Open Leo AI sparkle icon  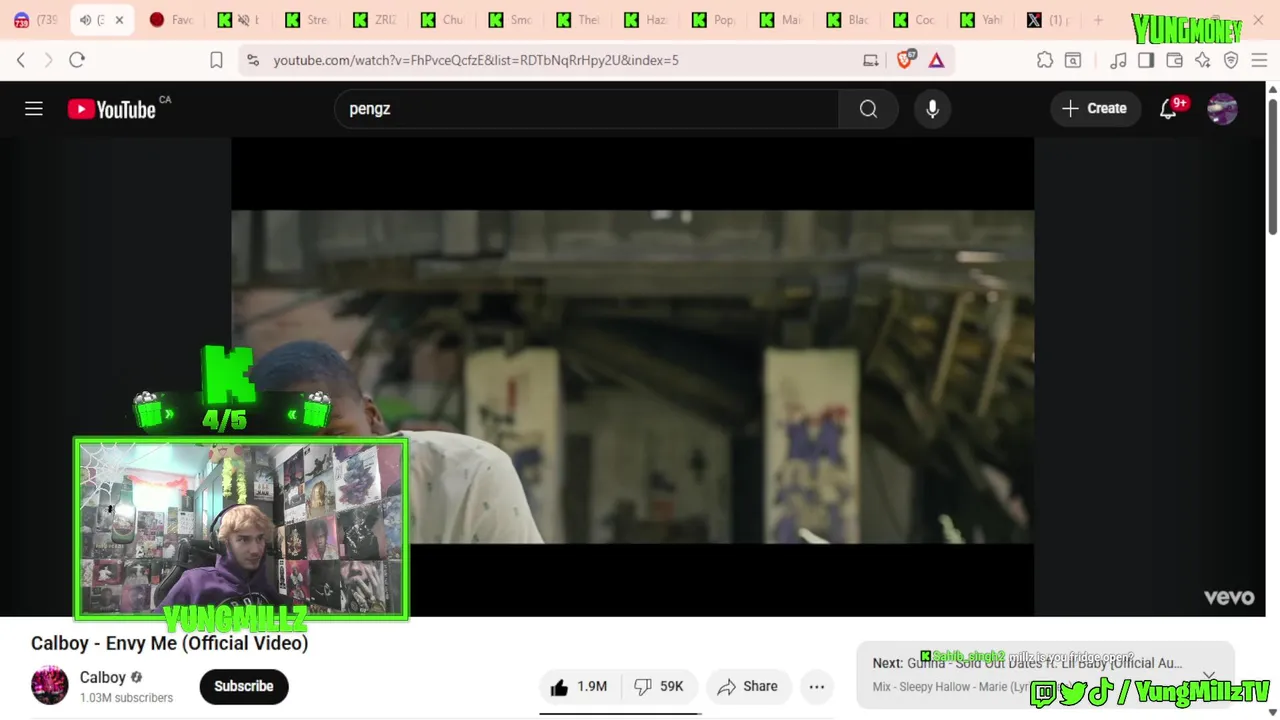point(1203,60)
